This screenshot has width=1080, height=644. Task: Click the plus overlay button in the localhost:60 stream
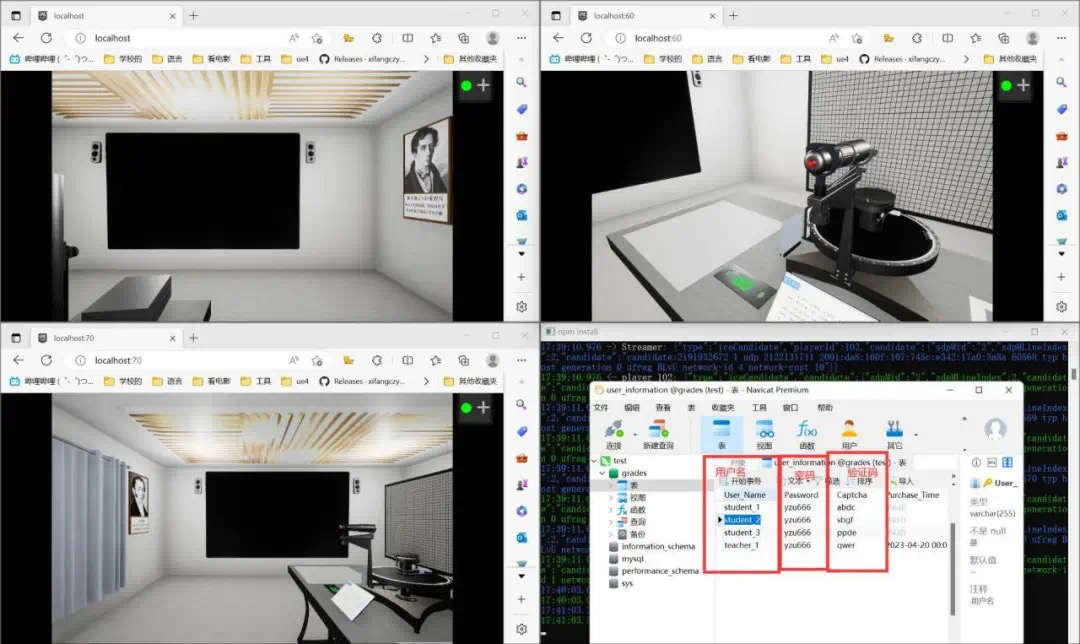pos(1022,85)
